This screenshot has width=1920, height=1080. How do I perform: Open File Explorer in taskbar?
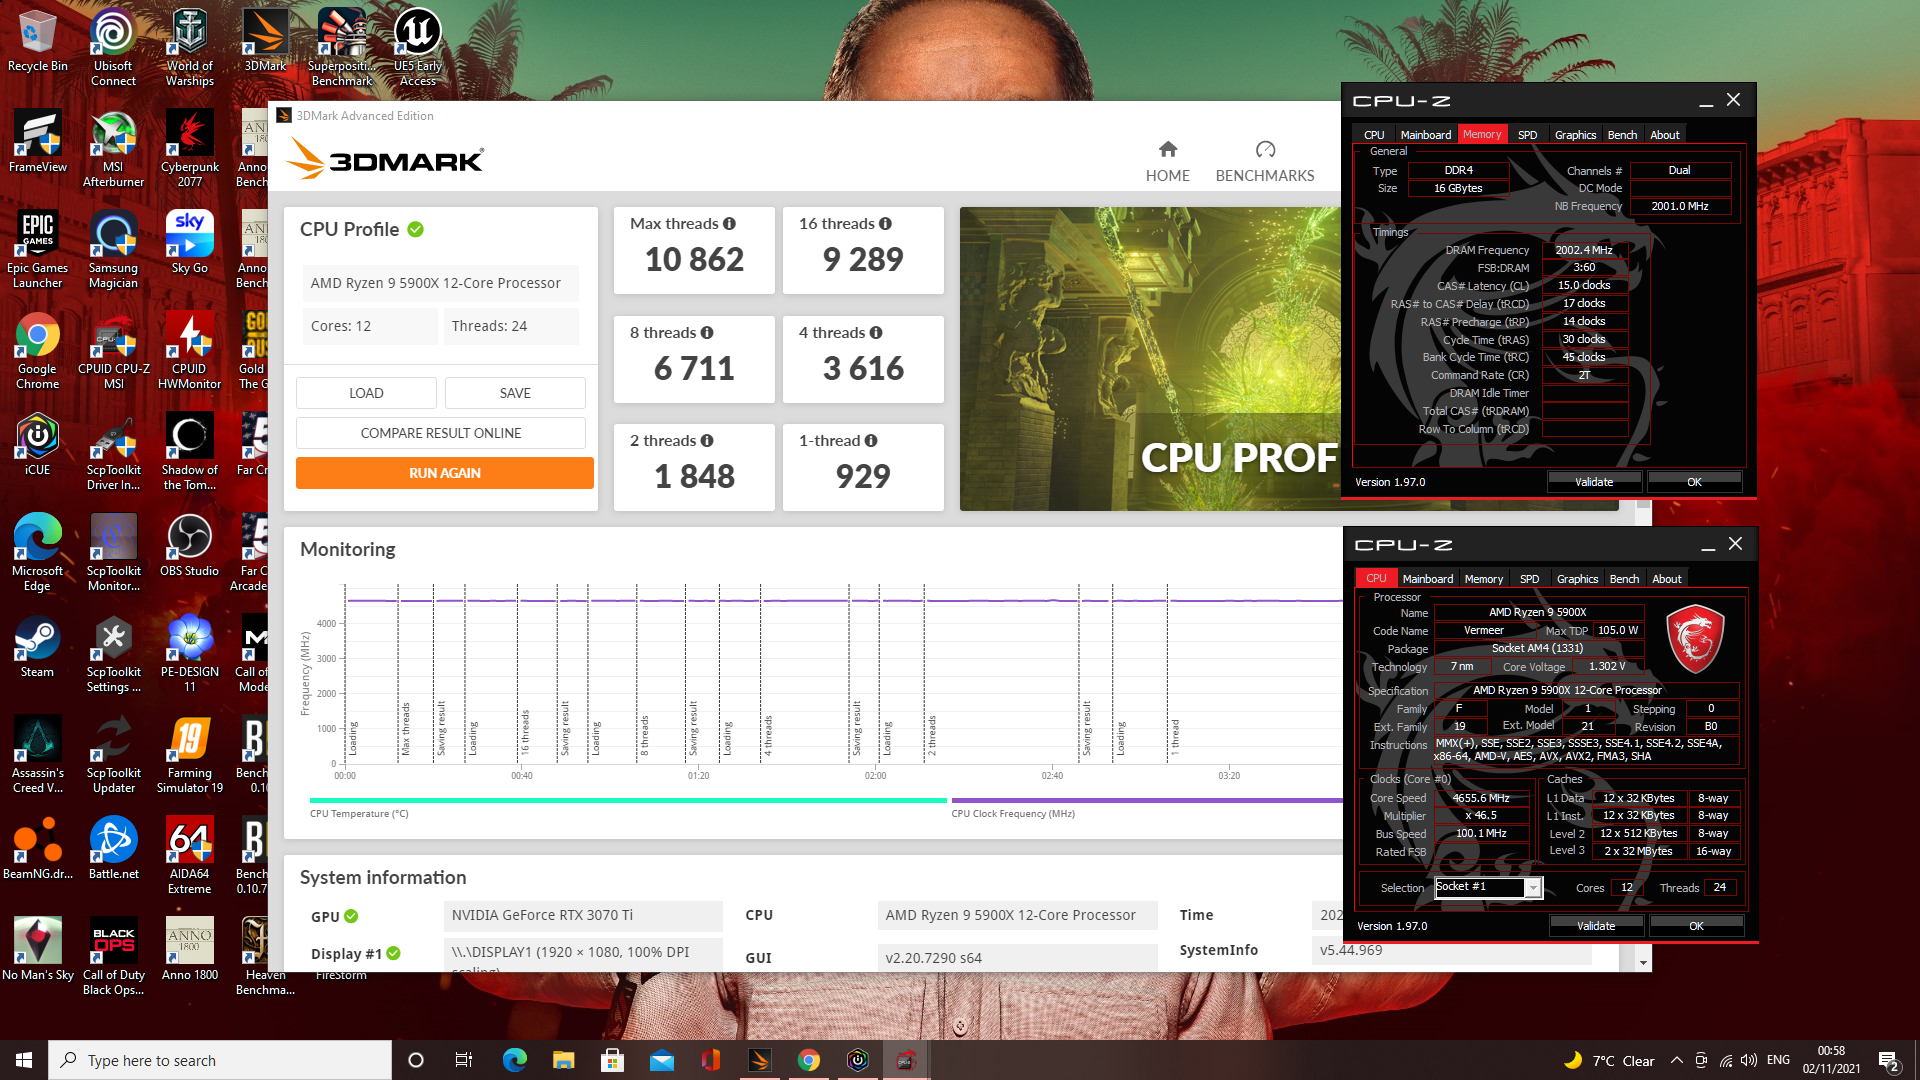pyautogui.click(x=563, y=1060)
